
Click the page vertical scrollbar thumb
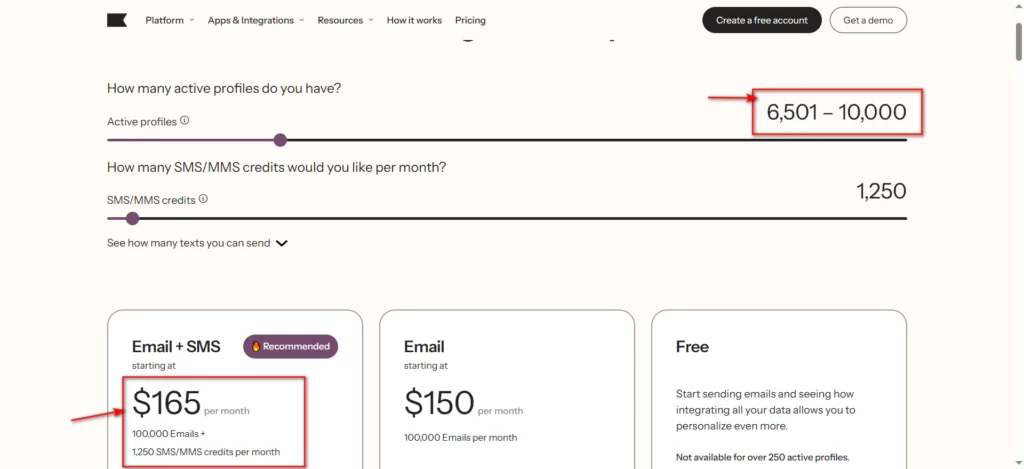1019,40
